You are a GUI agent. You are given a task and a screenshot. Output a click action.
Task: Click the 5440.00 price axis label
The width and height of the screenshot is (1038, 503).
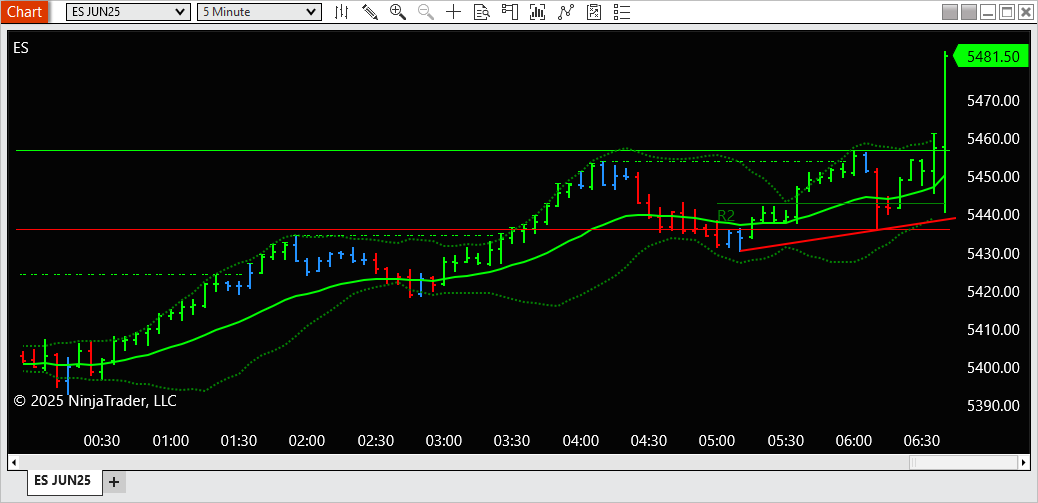(992, 215)
